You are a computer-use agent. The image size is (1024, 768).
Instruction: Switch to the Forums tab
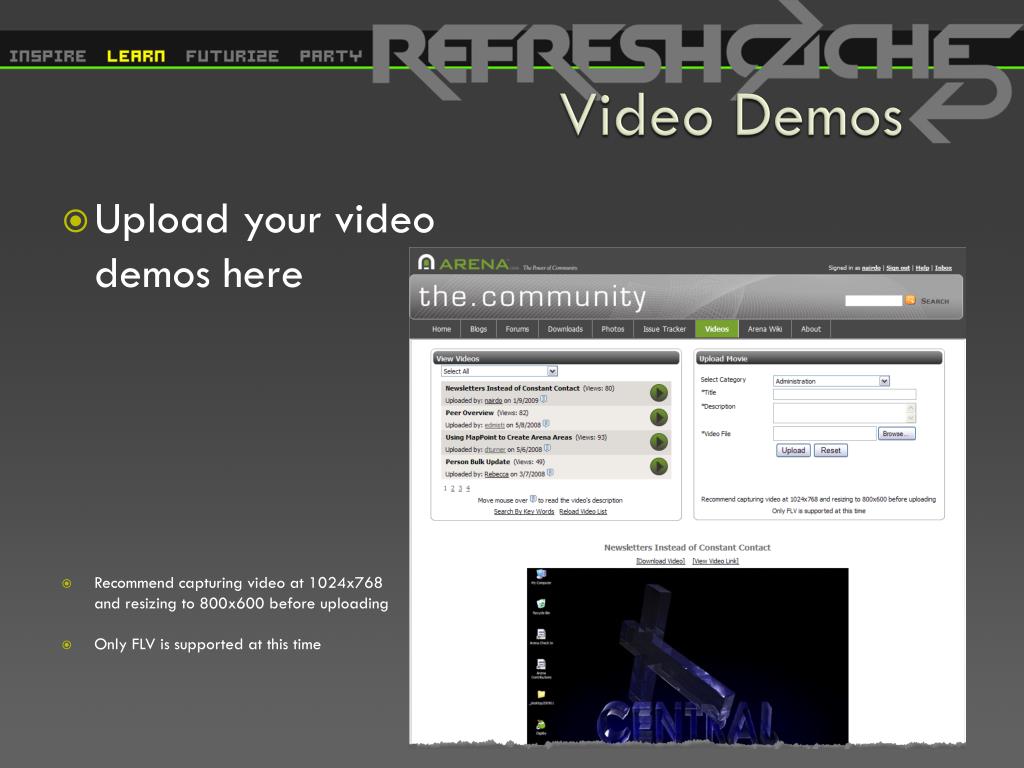pos(517,329)
